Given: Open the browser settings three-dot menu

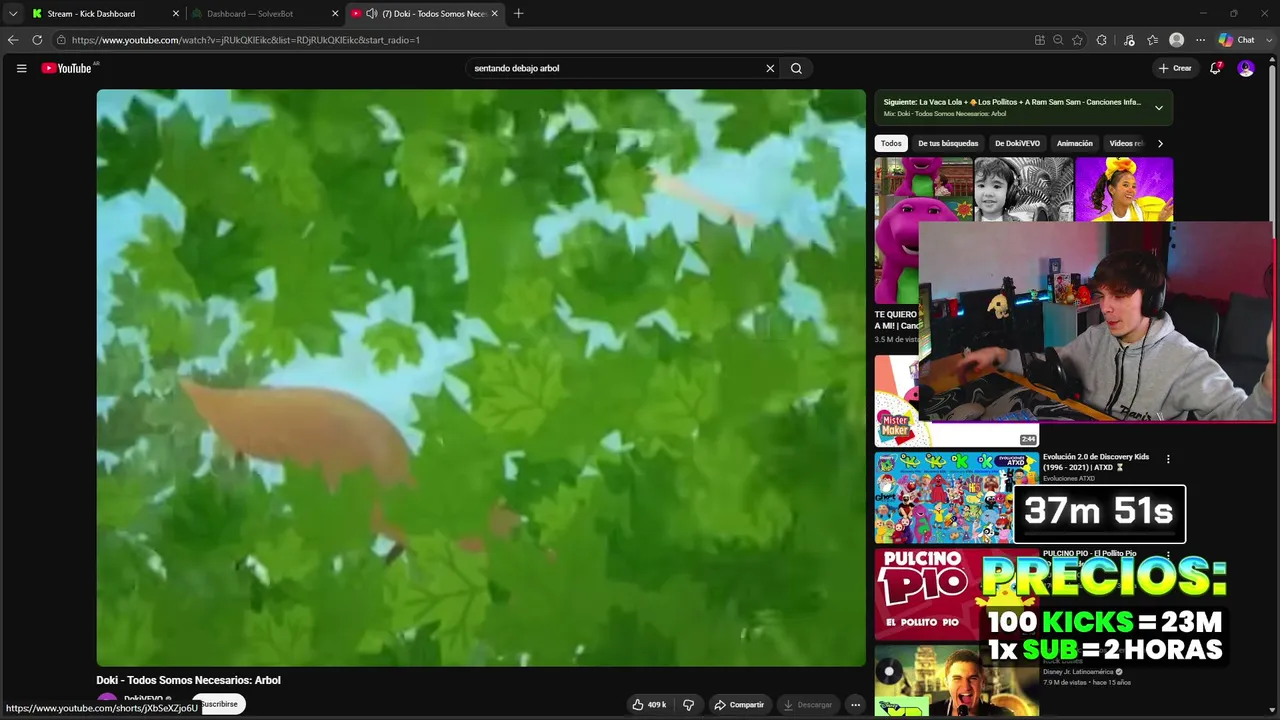Looking at the screenshot, I should [1200, 40].
